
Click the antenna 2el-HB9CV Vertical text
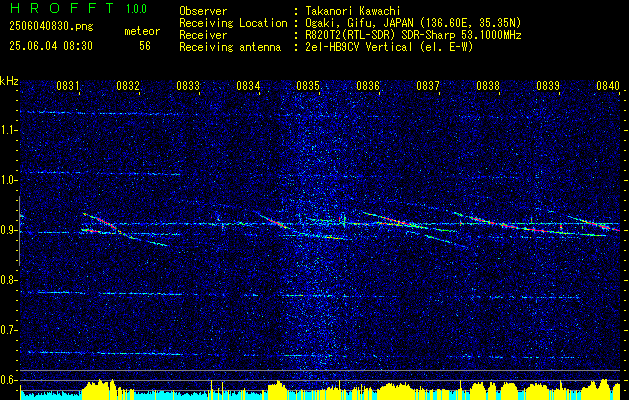click(389, 47)
